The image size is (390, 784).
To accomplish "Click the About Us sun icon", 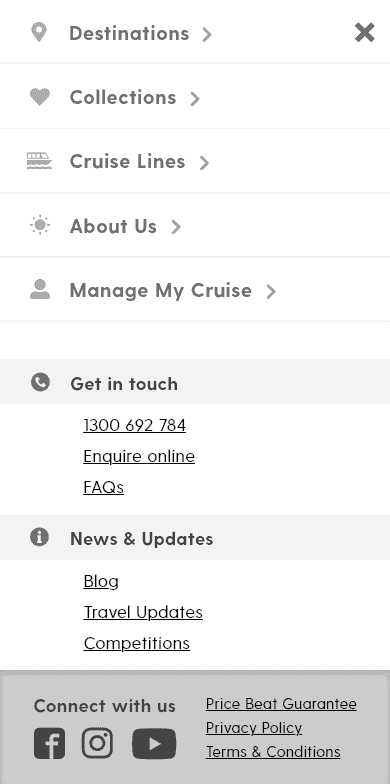I will [x=40, y=226].
